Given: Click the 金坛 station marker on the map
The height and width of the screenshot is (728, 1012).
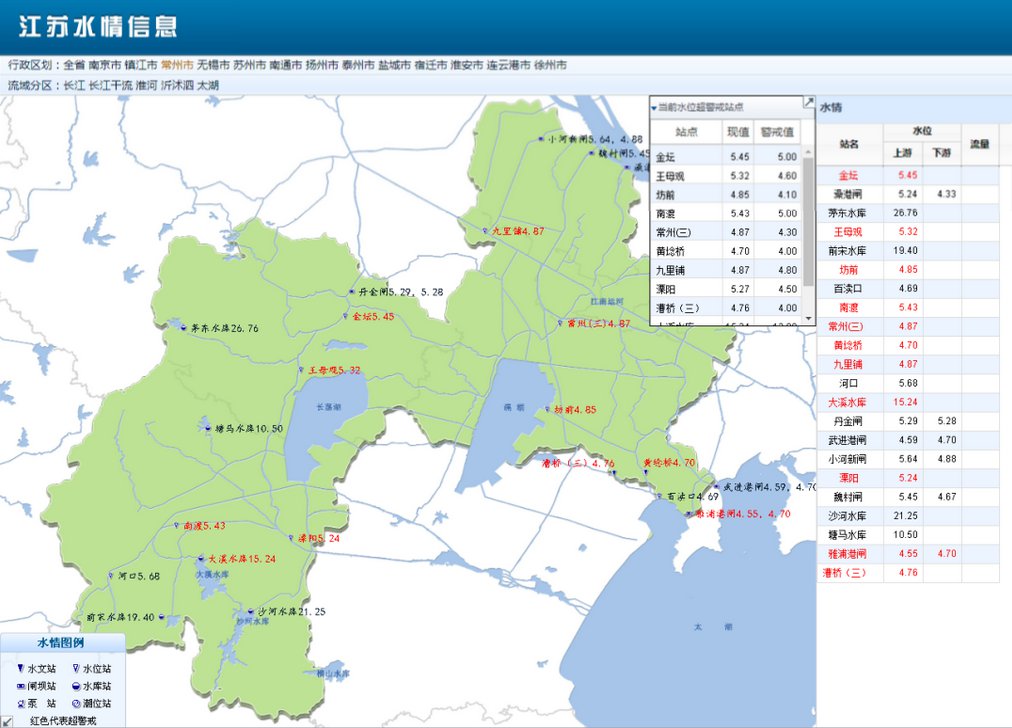Looking at the screenshot, I should [x=344, y=316].
